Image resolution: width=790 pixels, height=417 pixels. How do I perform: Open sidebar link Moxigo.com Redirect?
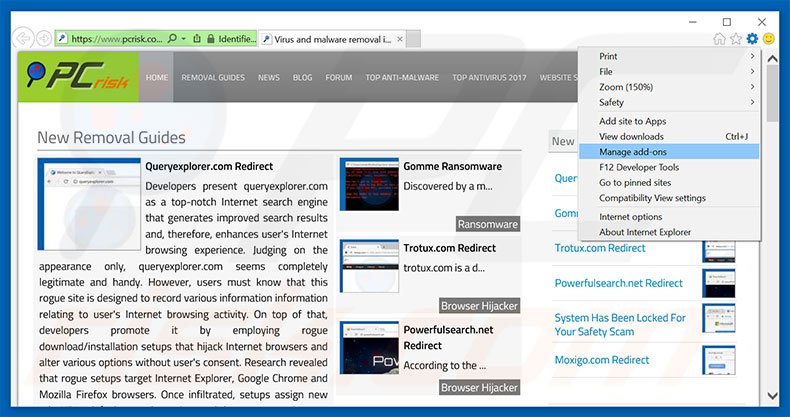point(602,360)
